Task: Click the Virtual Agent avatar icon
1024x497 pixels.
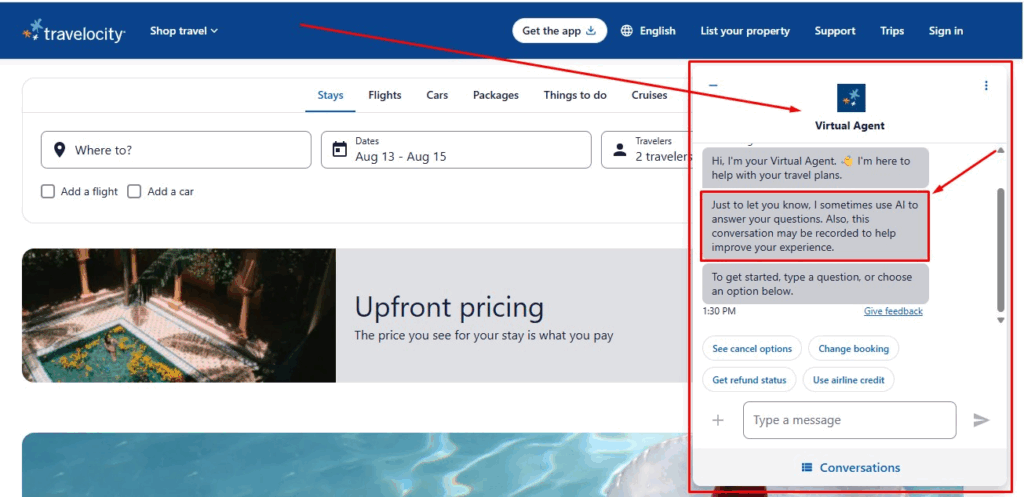Action: coord(851,98)
